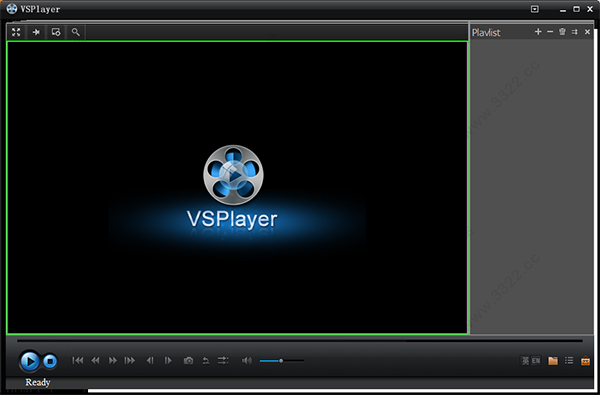
Task: Toggle the playlist panel list icon
Action: (x=569, y=361)
